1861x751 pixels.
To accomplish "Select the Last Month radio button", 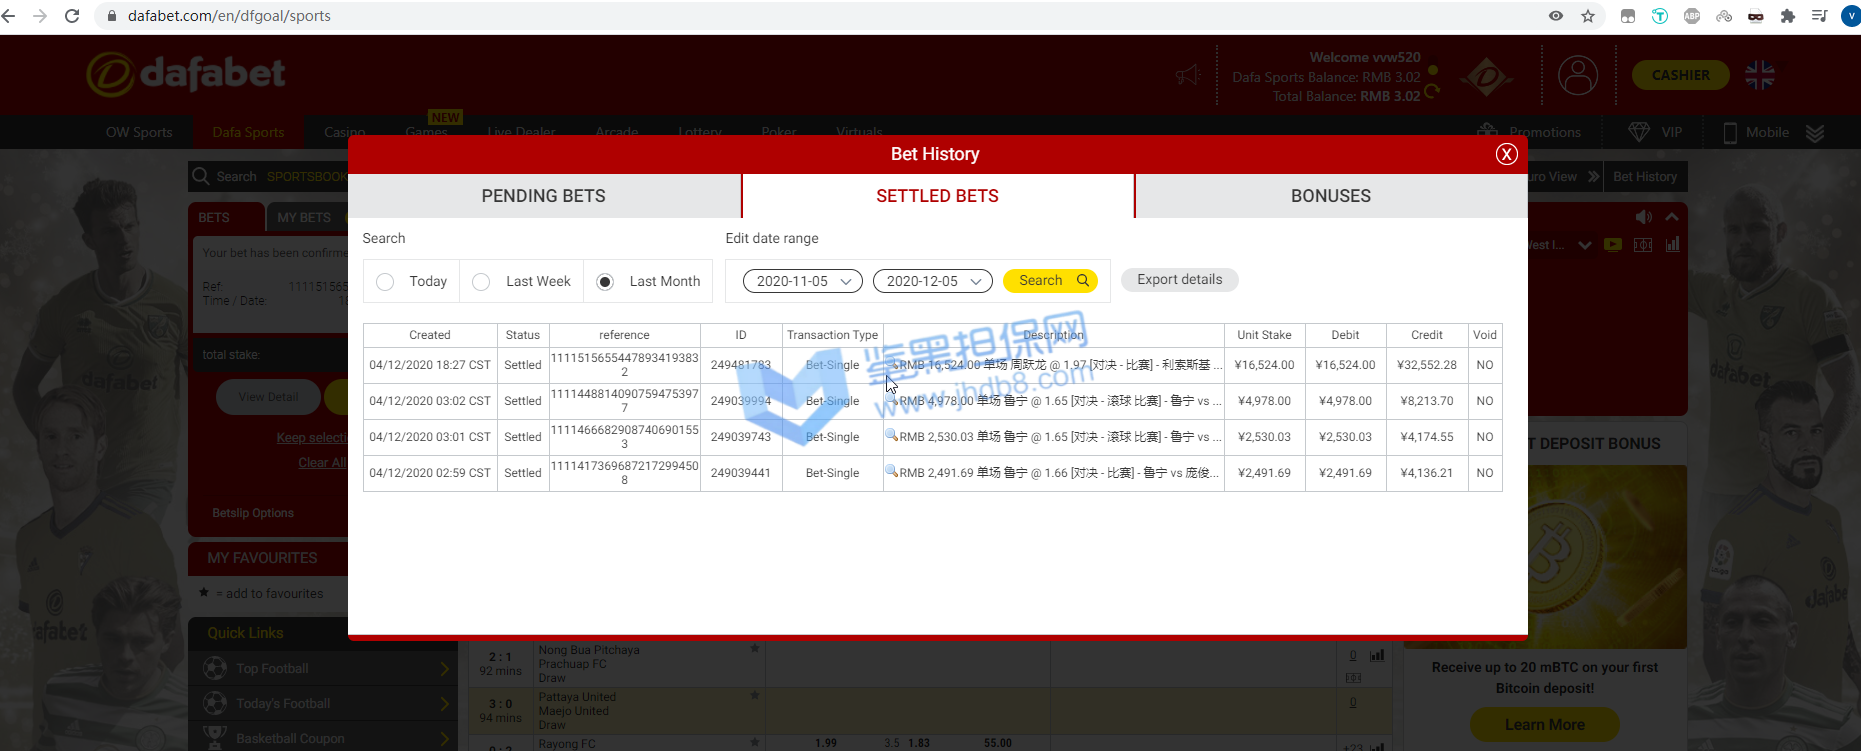I will click(605, 282).
